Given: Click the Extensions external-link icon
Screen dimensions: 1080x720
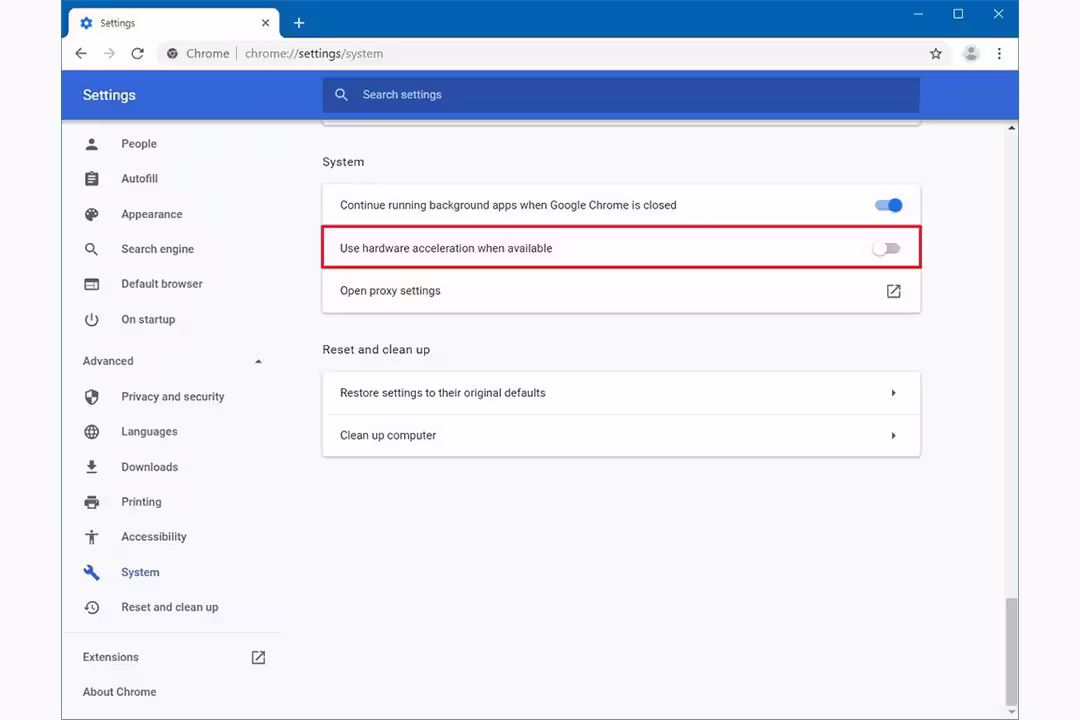Looking at the screenshot, I should [258, 657].
